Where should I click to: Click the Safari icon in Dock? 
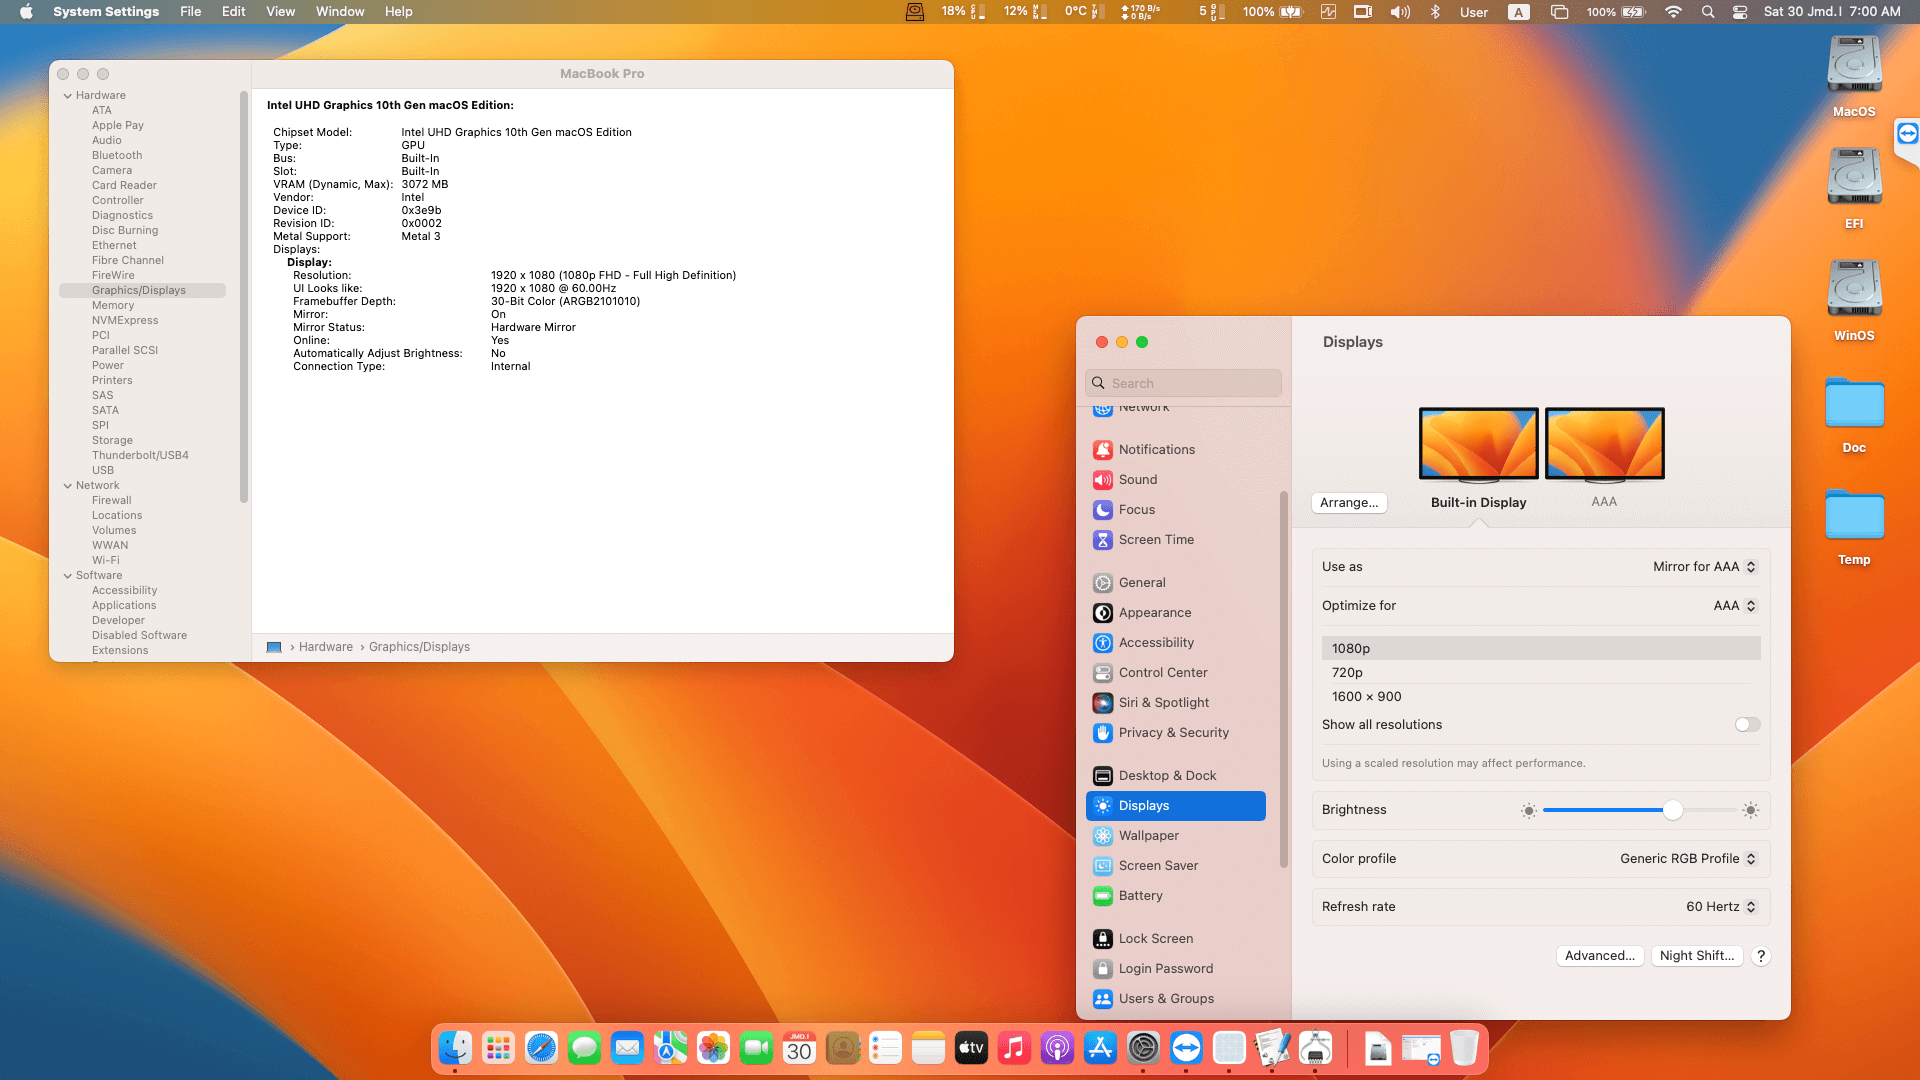click(x=541, y=1048)
